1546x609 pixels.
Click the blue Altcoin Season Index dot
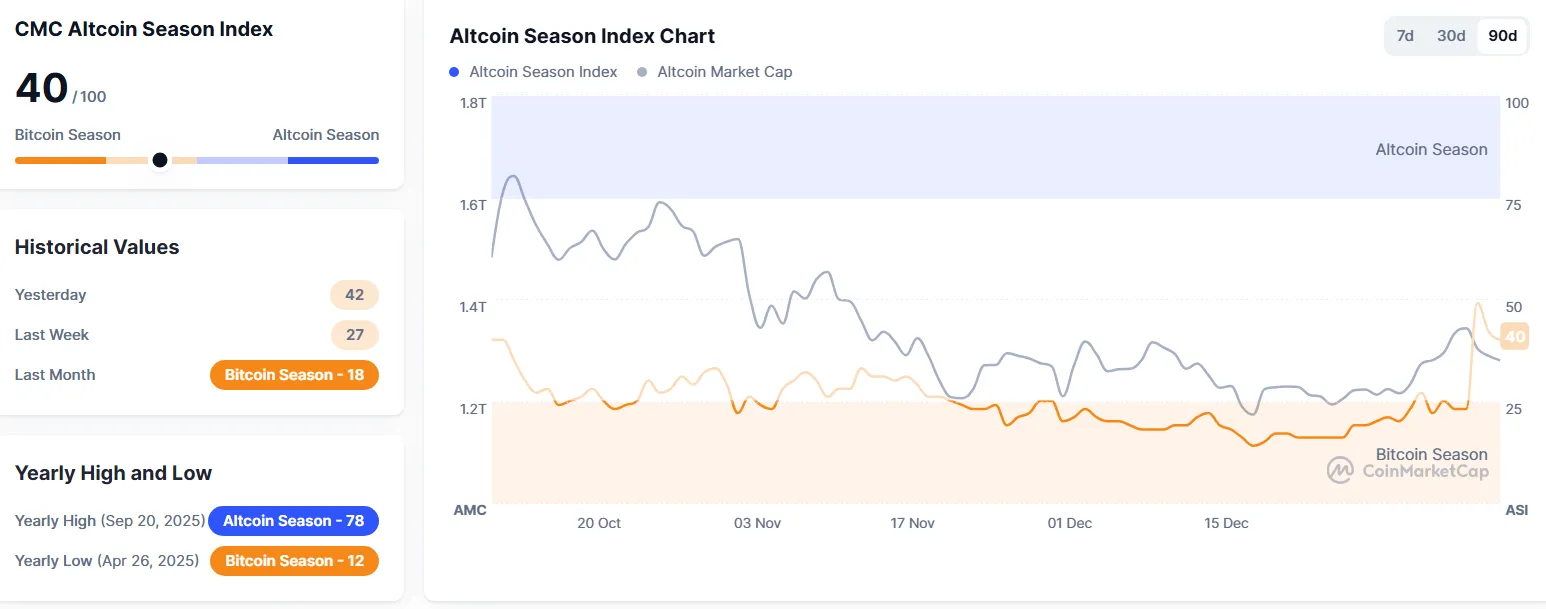point(455,72)
